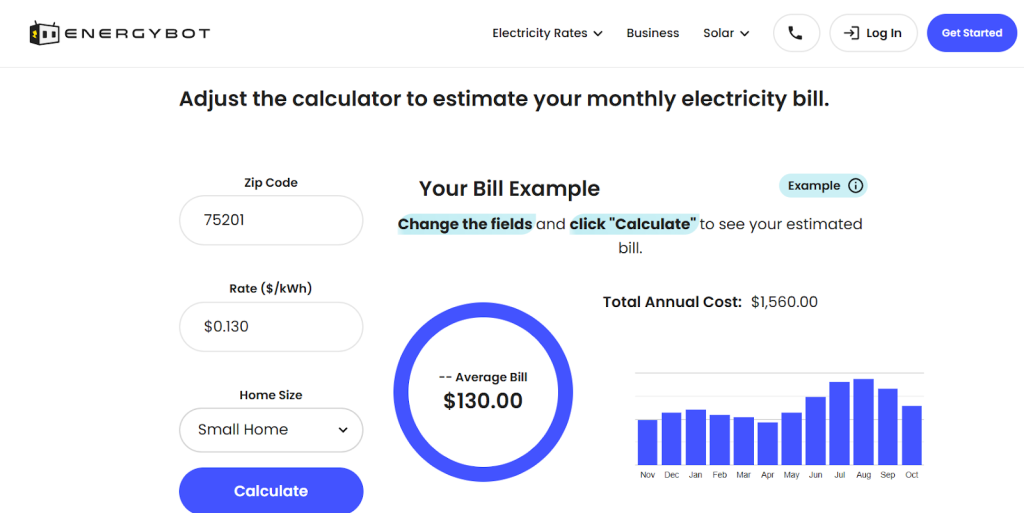
Task: Select the November bar in chart
Action: click(647, 441)
